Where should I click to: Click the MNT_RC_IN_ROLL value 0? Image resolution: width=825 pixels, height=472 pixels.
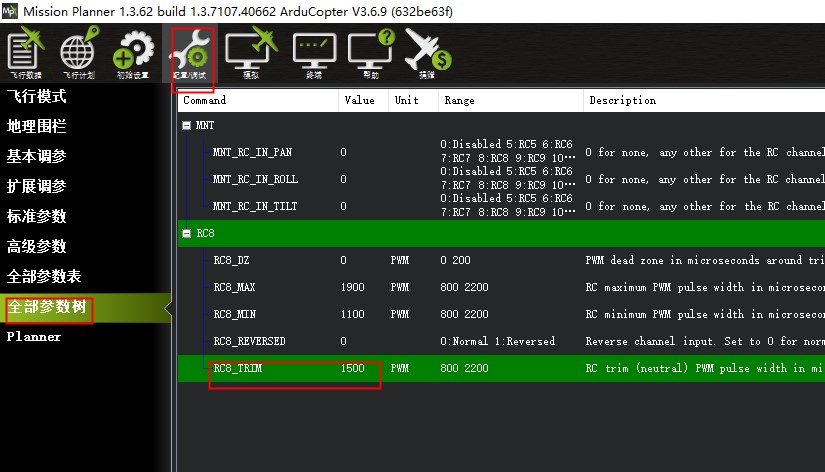(x=343, y=179)
